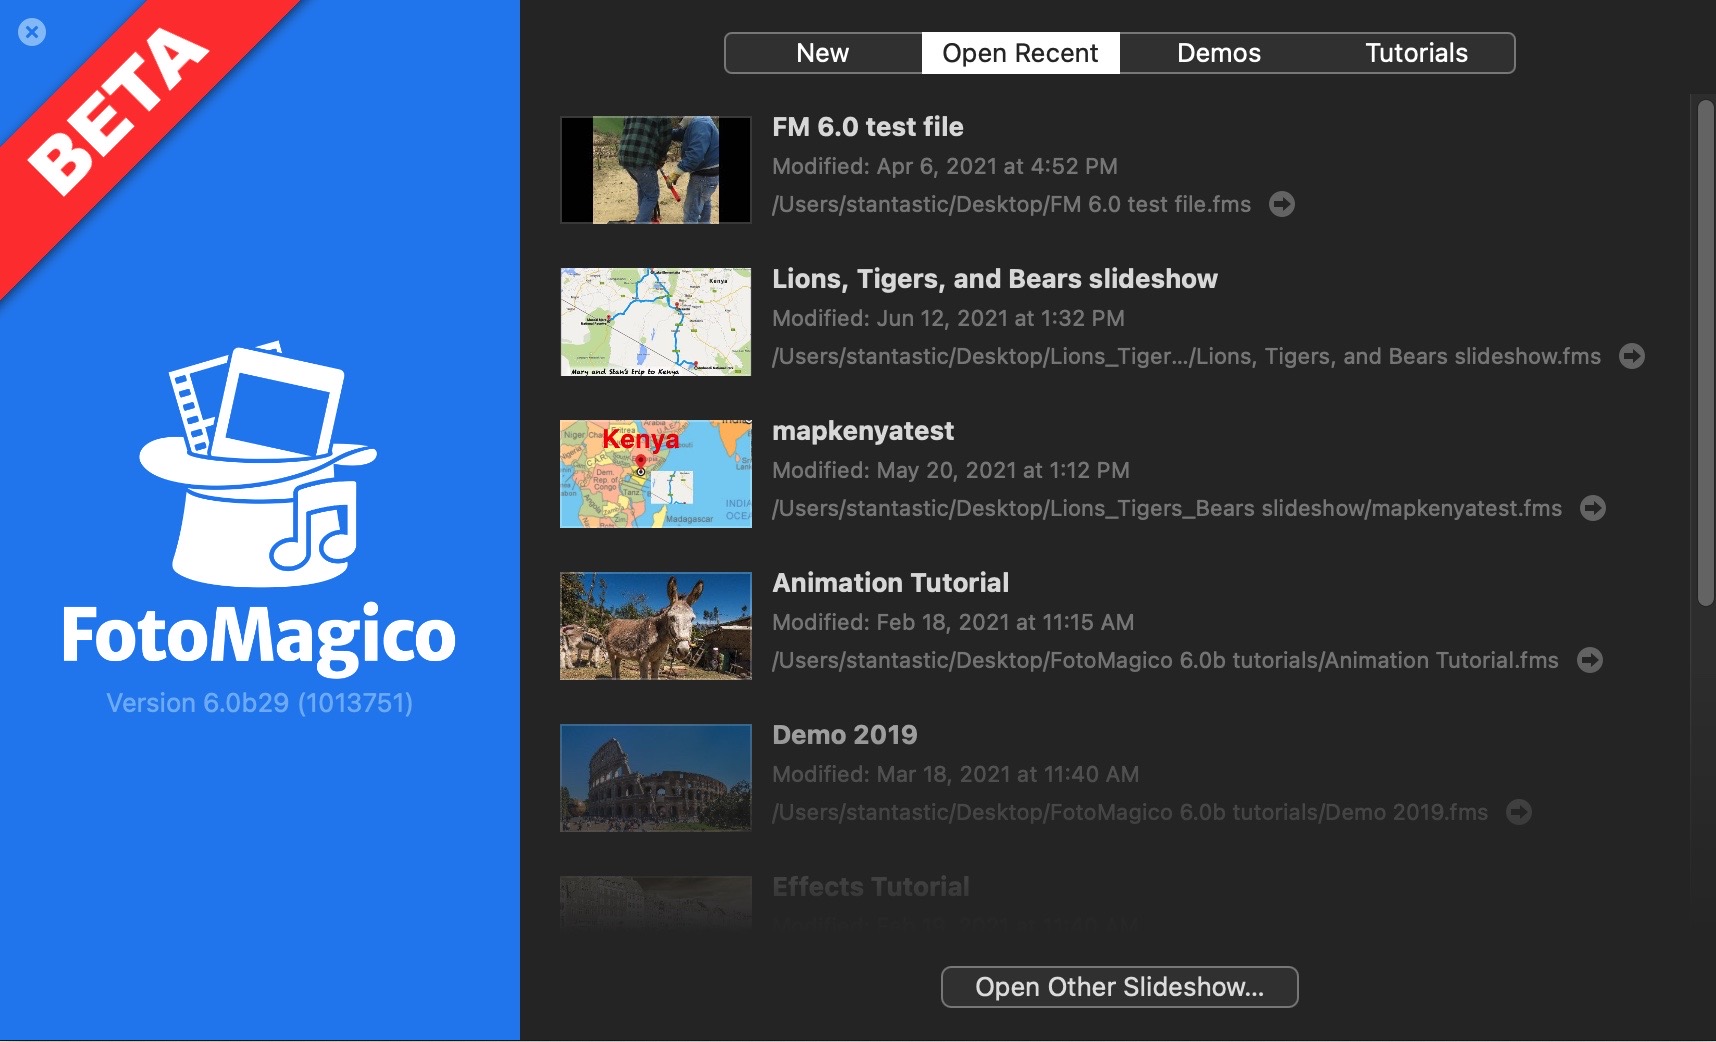Open the Kenya route map thumbnail

click(656, 322)
